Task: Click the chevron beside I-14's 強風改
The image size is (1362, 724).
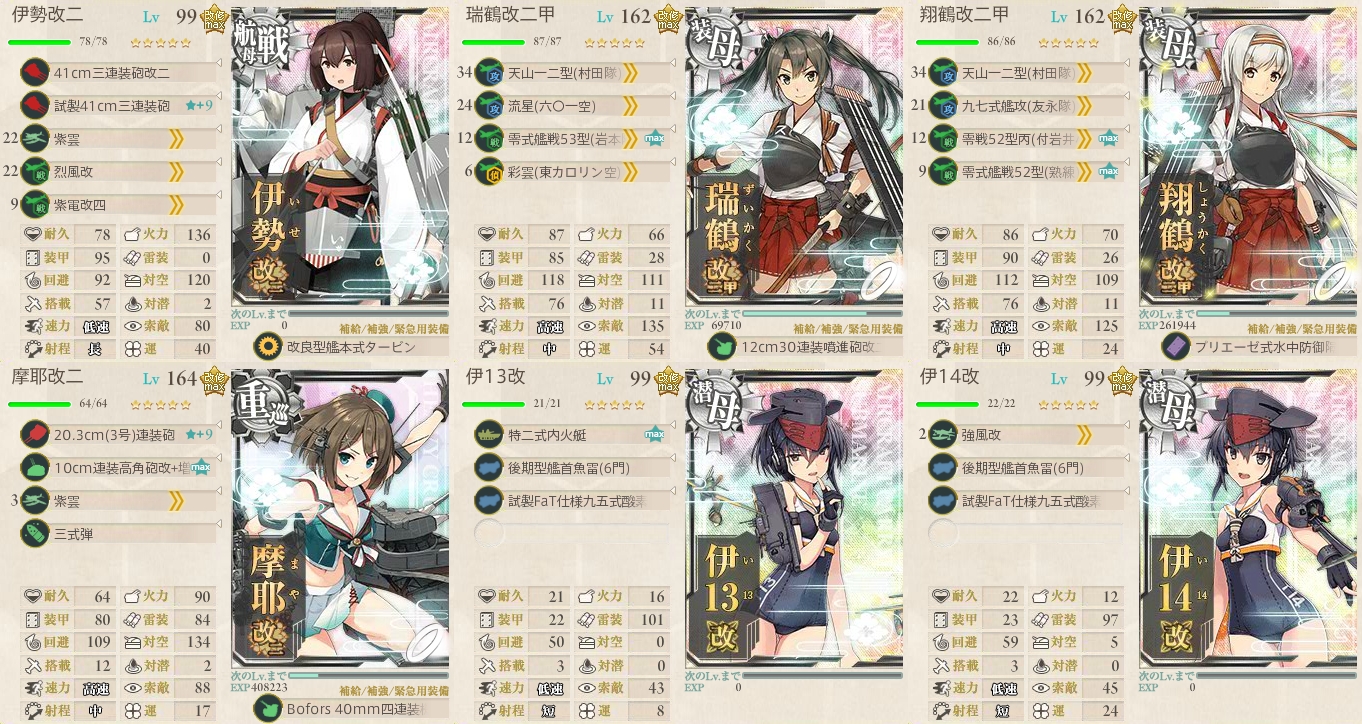Action: pos(1085,434)
